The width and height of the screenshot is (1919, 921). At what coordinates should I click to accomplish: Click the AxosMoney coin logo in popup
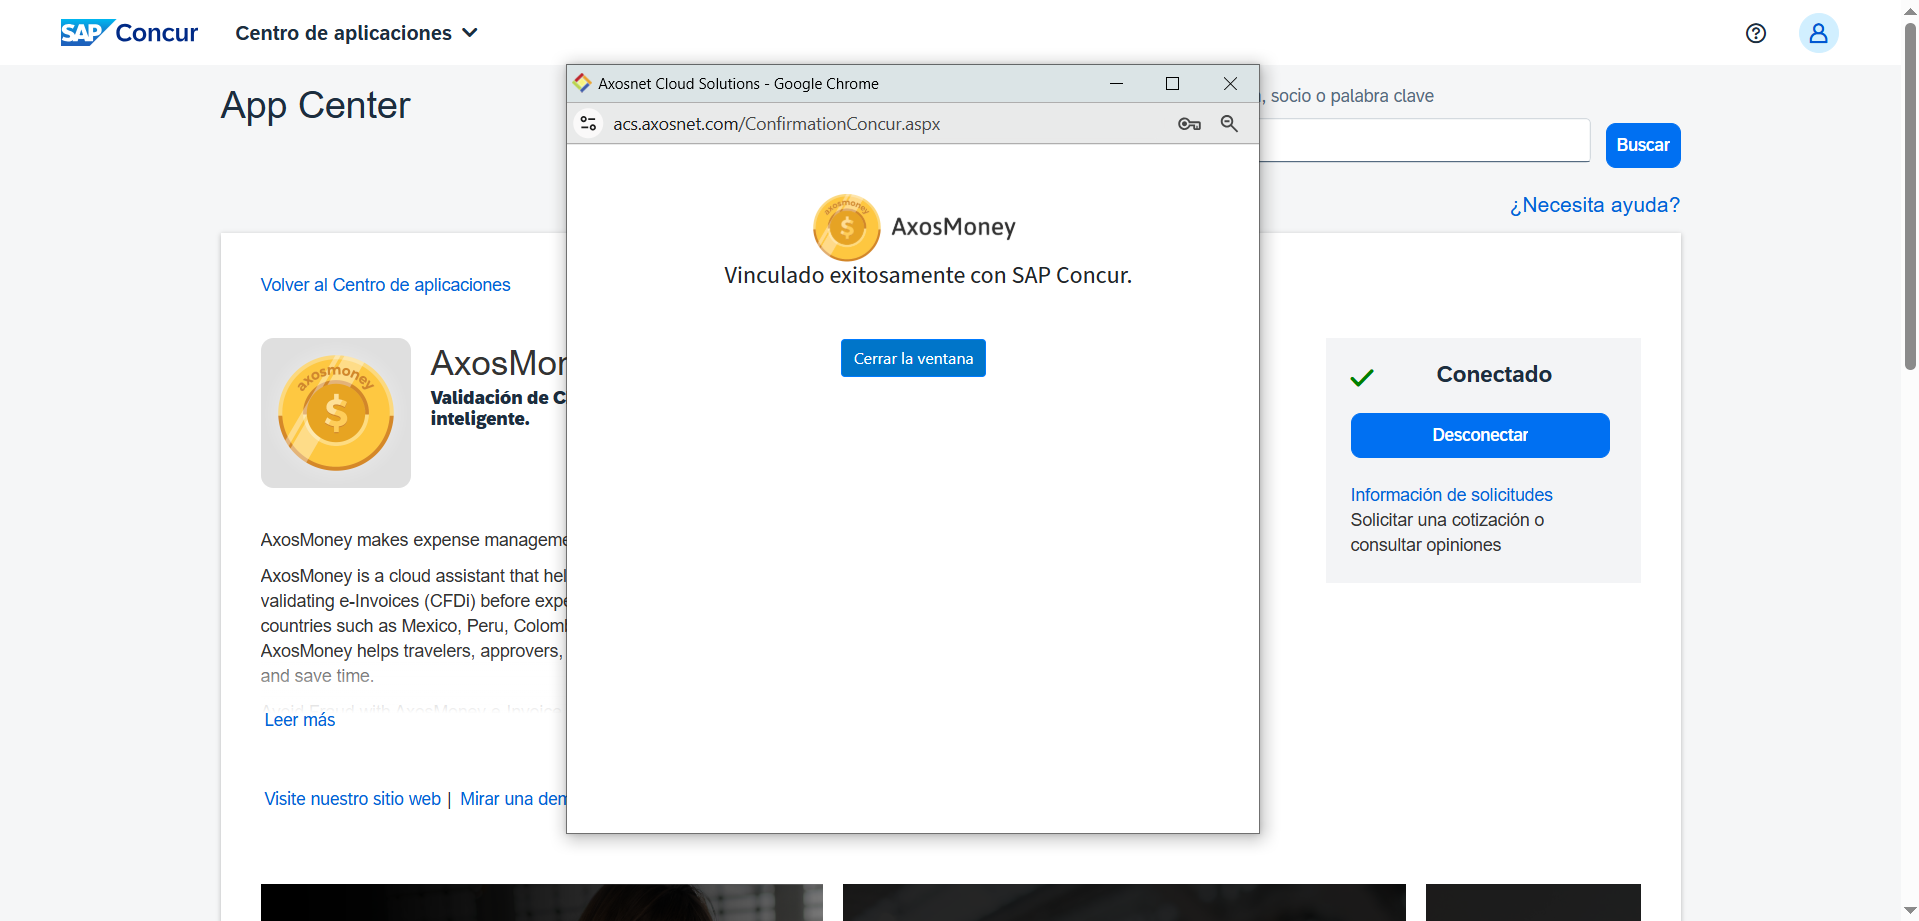[x=846, y=227]
